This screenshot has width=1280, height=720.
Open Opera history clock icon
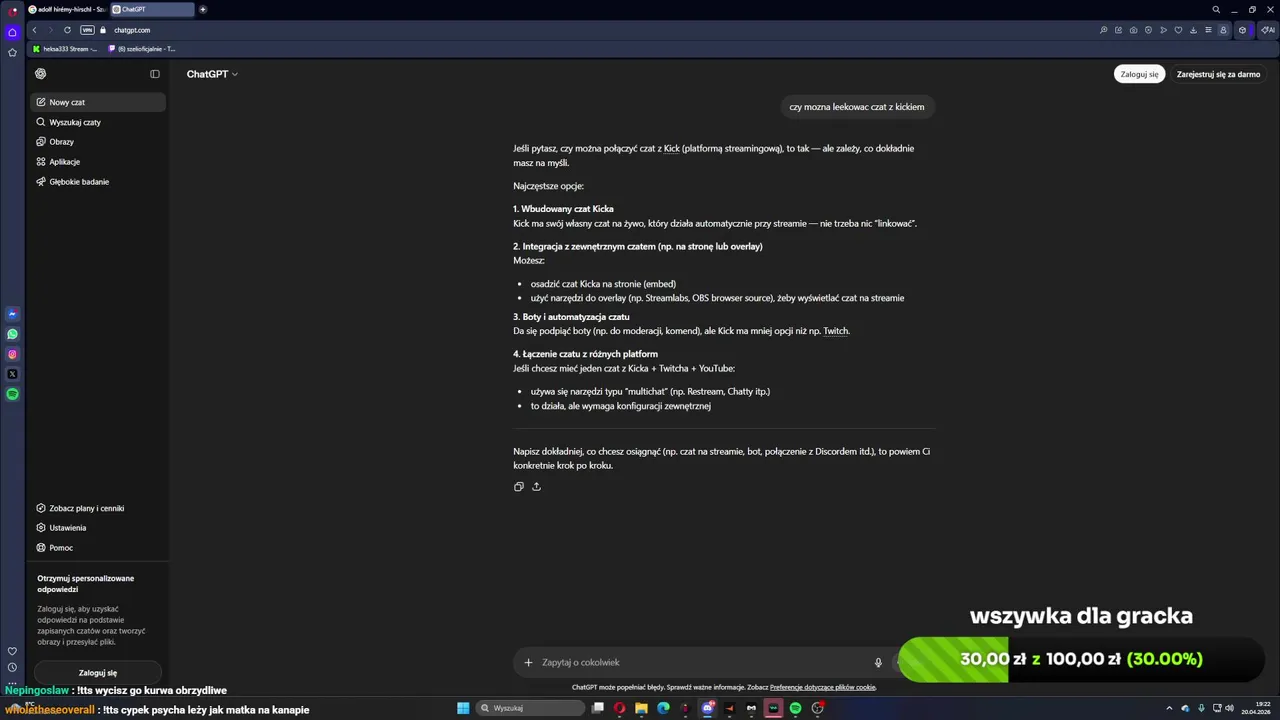click(x=12, y=667)
